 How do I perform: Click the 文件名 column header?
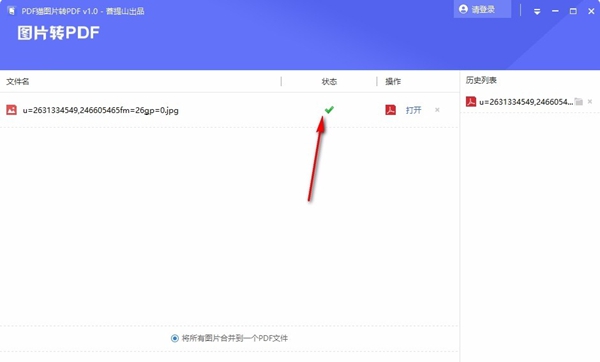coord(18,82)
